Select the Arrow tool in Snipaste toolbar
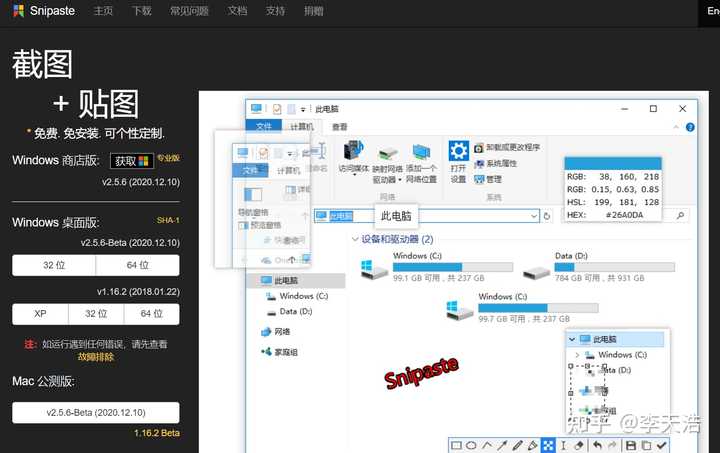Image resolution: width=720 pixels, height=453 pixels. (x=502, y=445)
